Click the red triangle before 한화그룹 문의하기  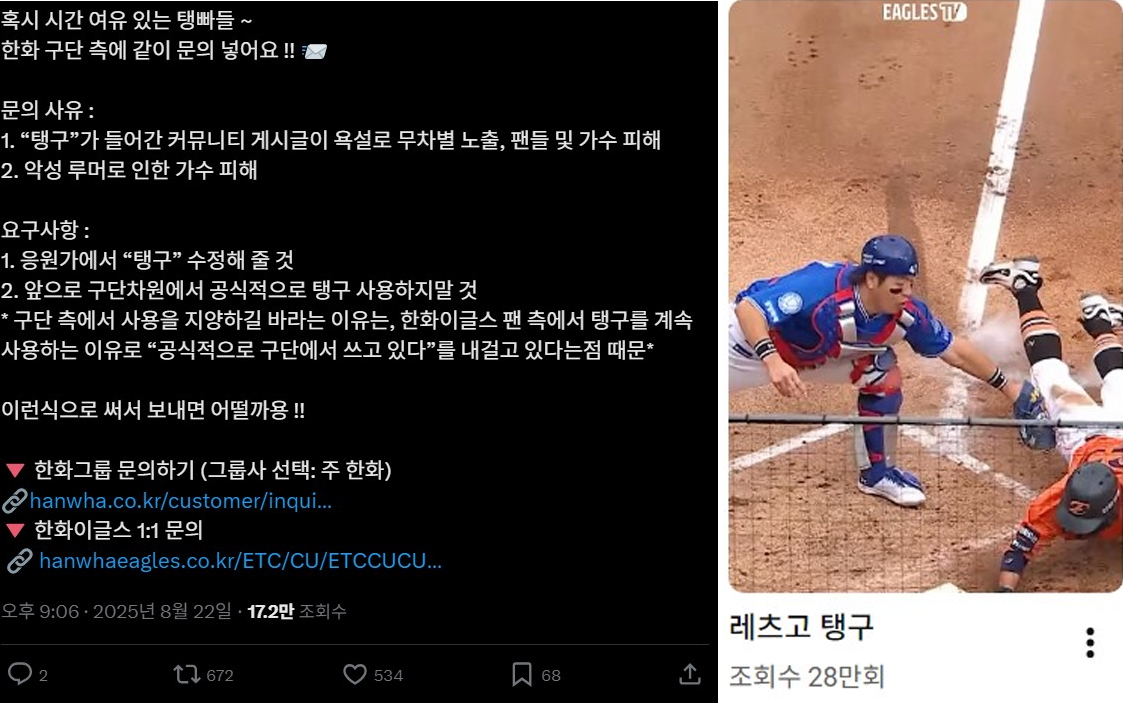[16, 470]
